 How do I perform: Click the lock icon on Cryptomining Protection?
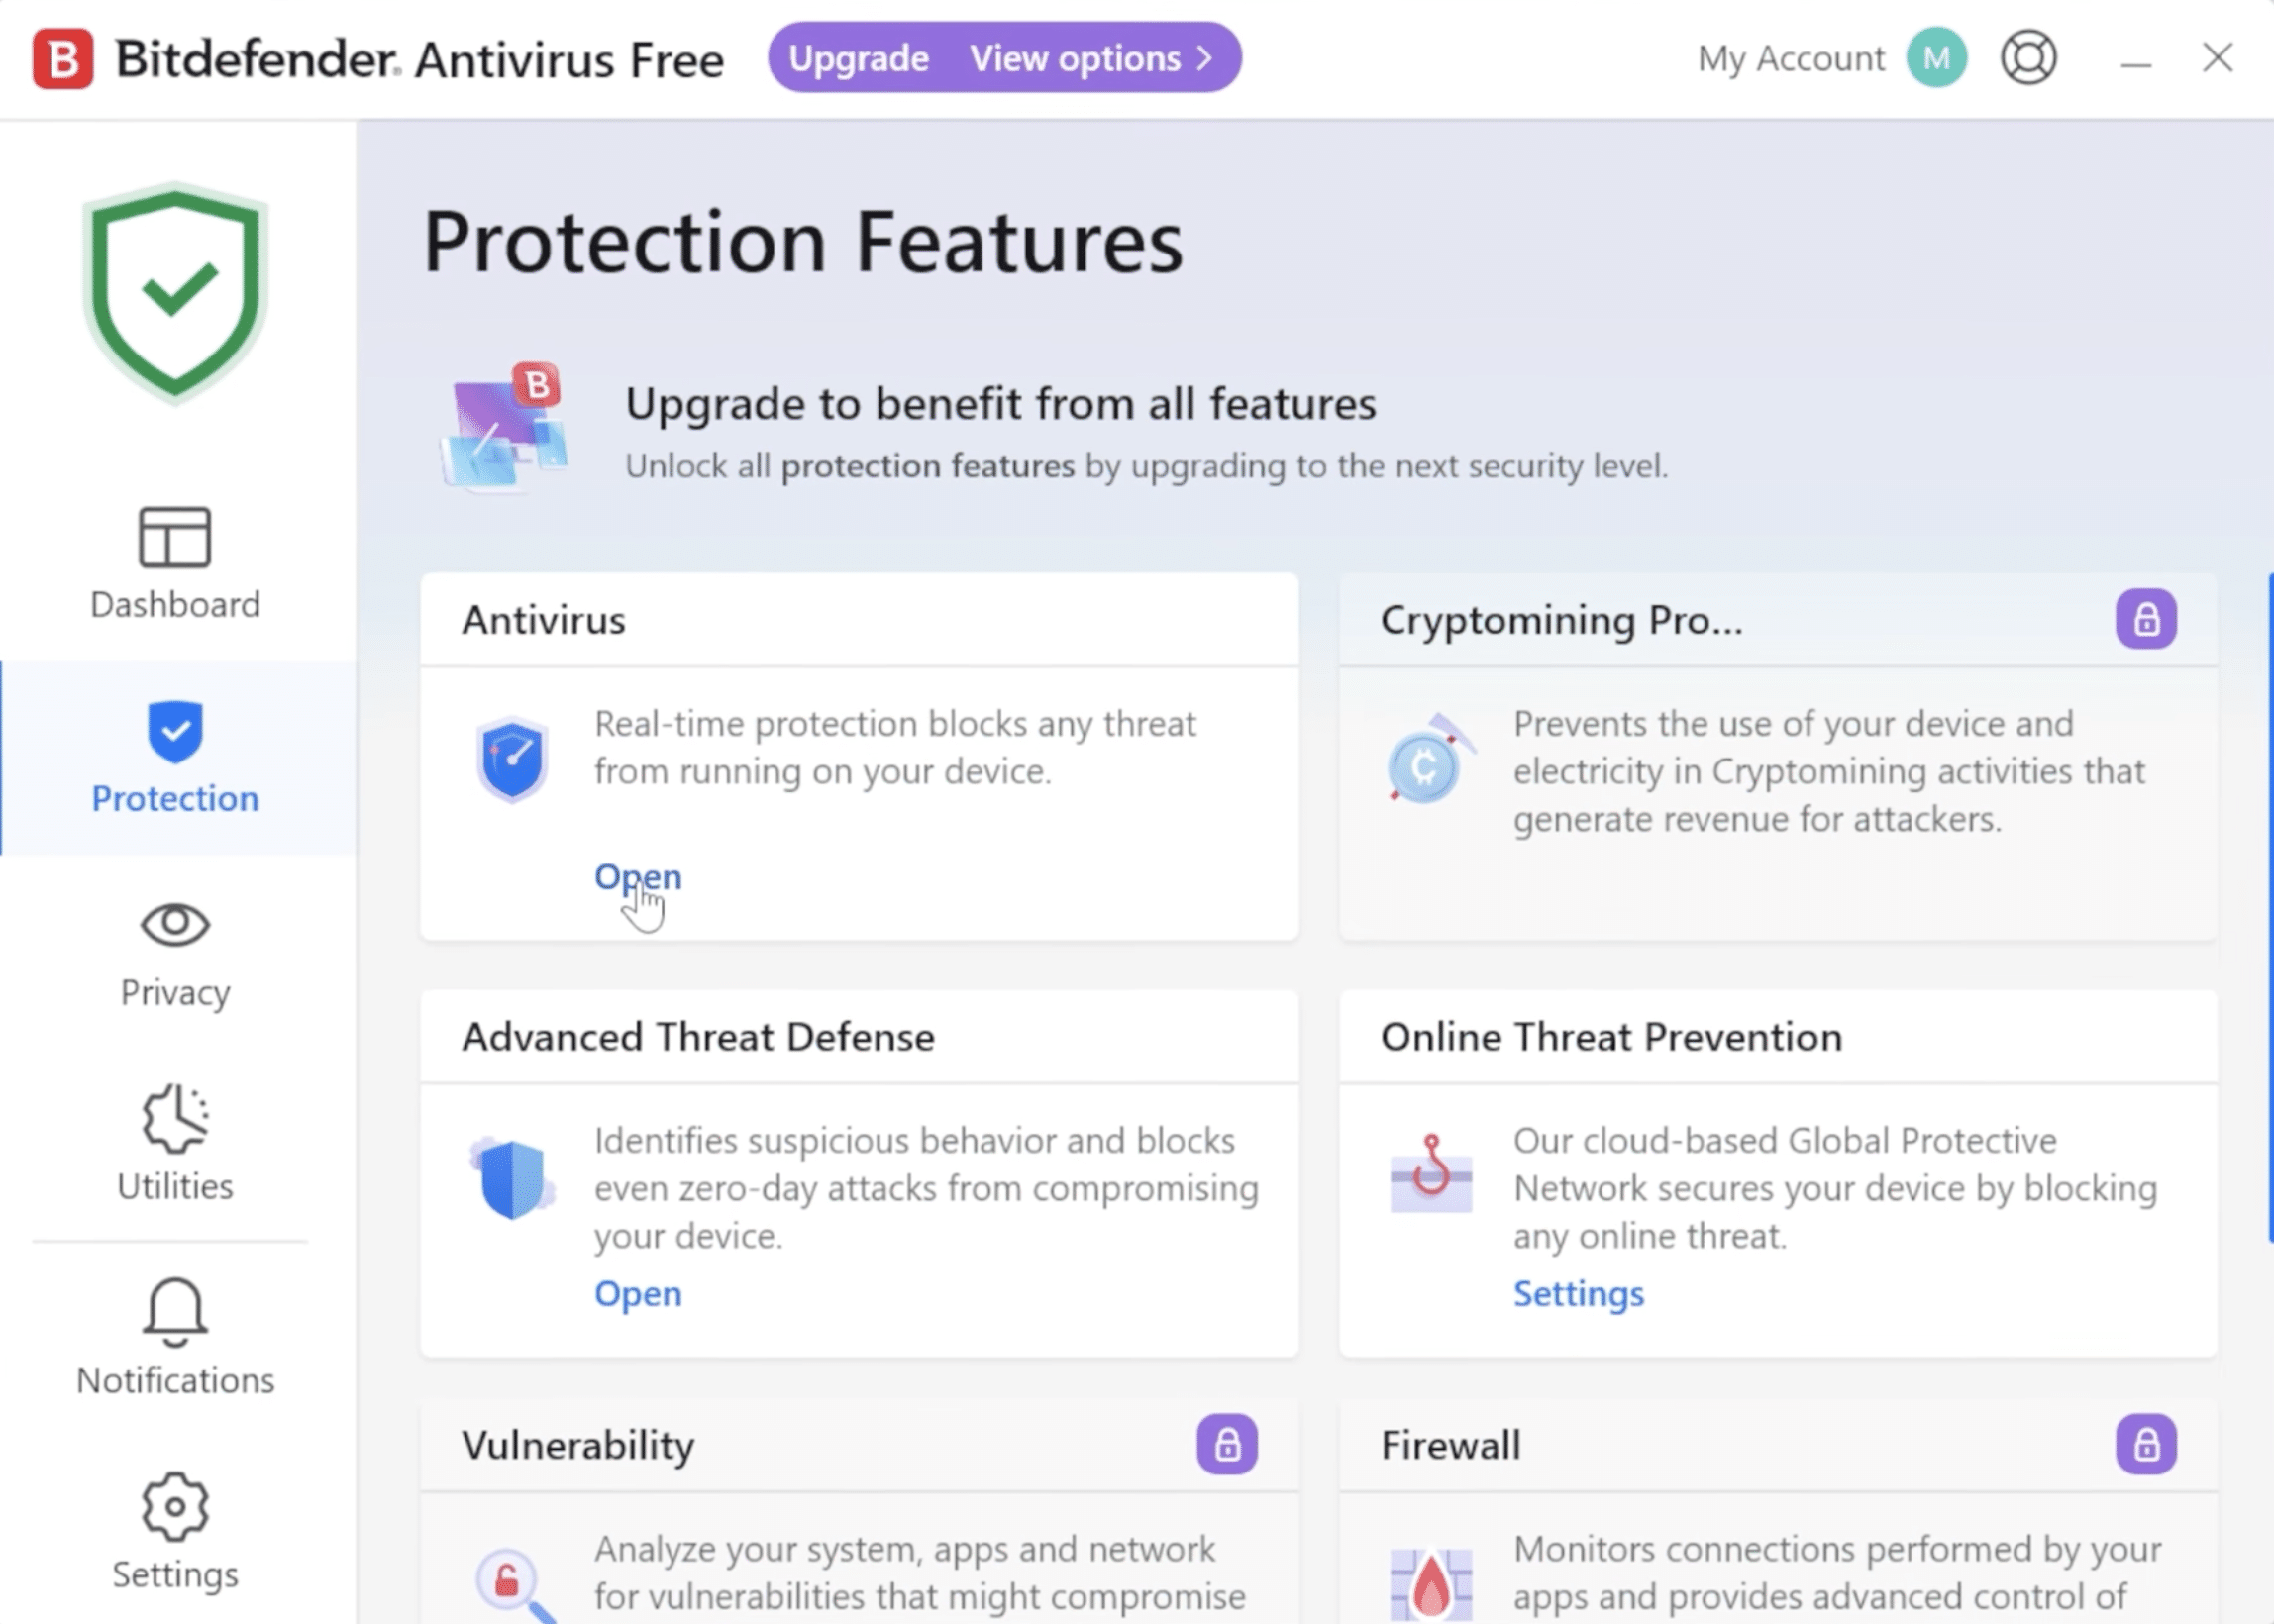coord(2146,620)
